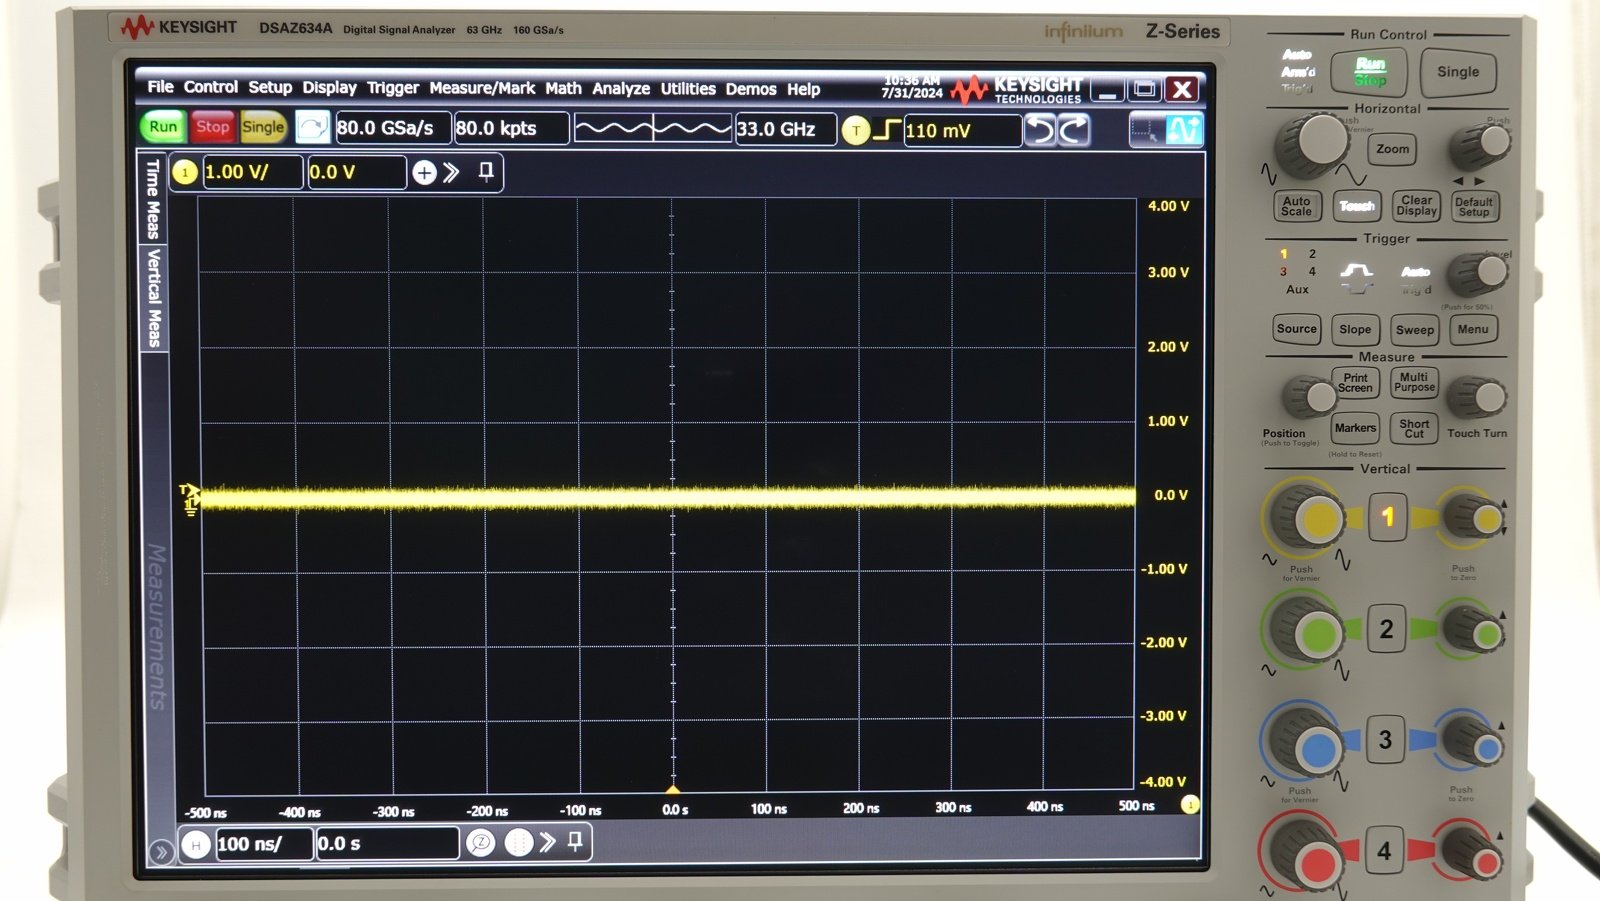Open the Display menu

(x=329, y=88)
